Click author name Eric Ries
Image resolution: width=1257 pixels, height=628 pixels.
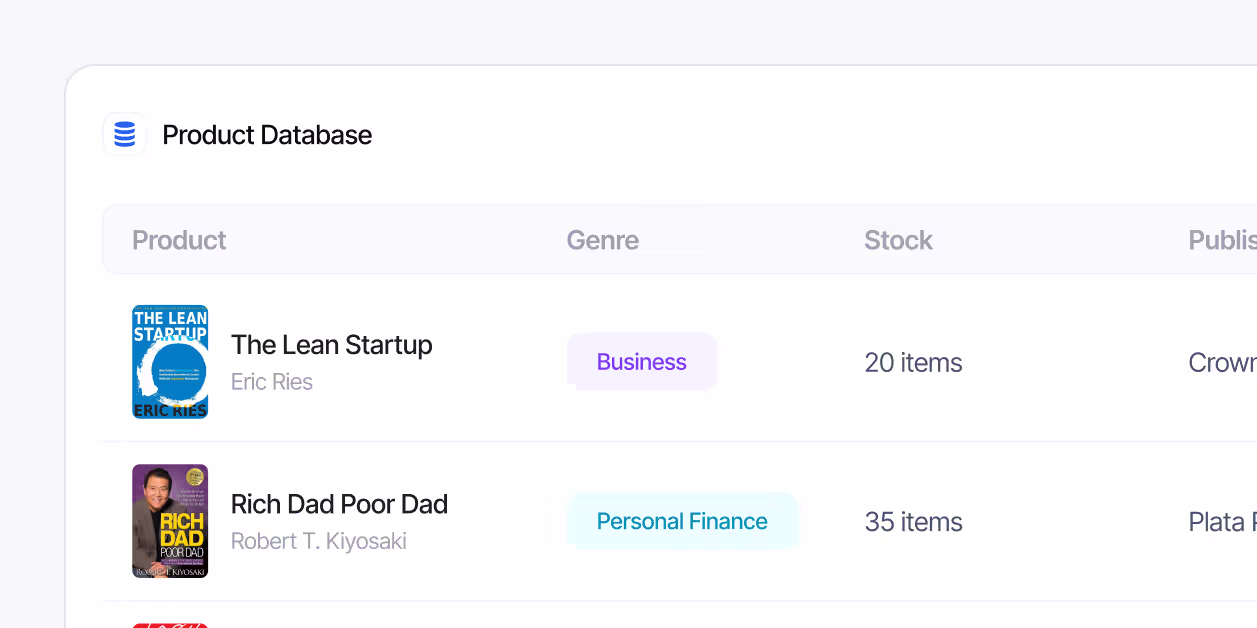(x=272, y=382)
